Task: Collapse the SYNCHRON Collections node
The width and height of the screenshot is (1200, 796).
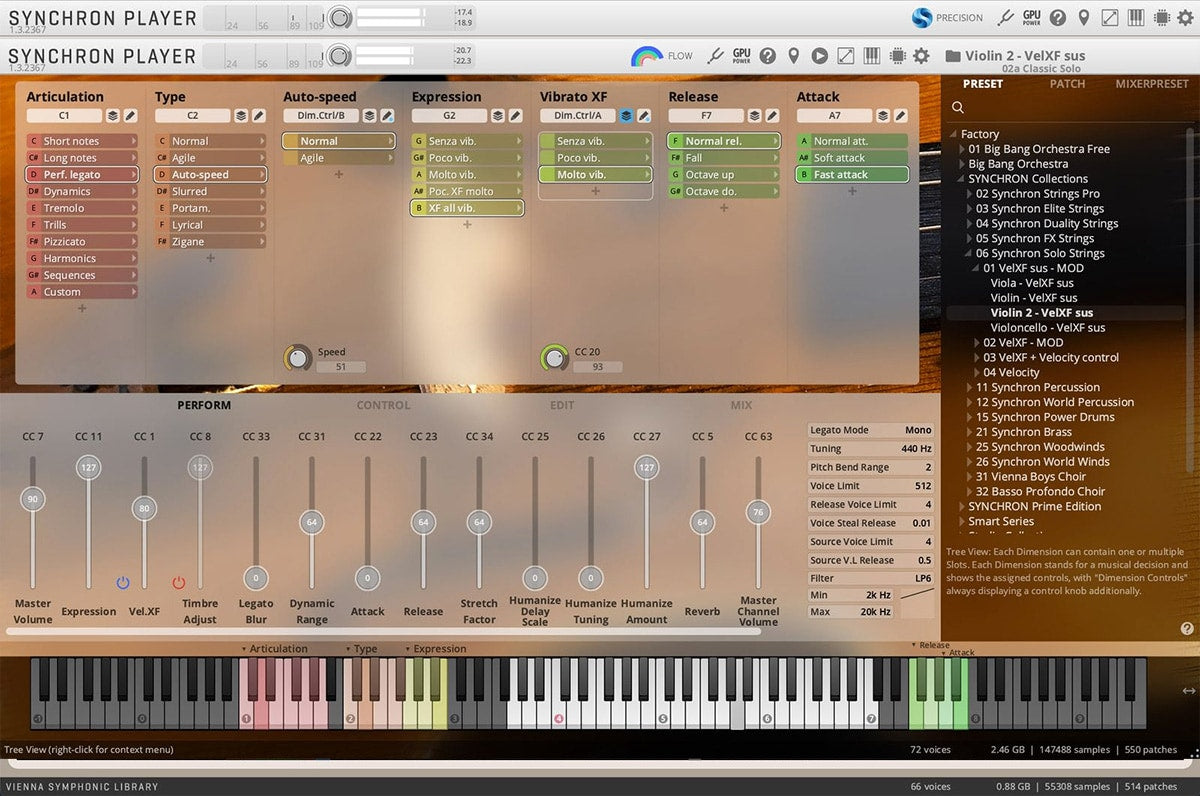Action: point(962,179)
